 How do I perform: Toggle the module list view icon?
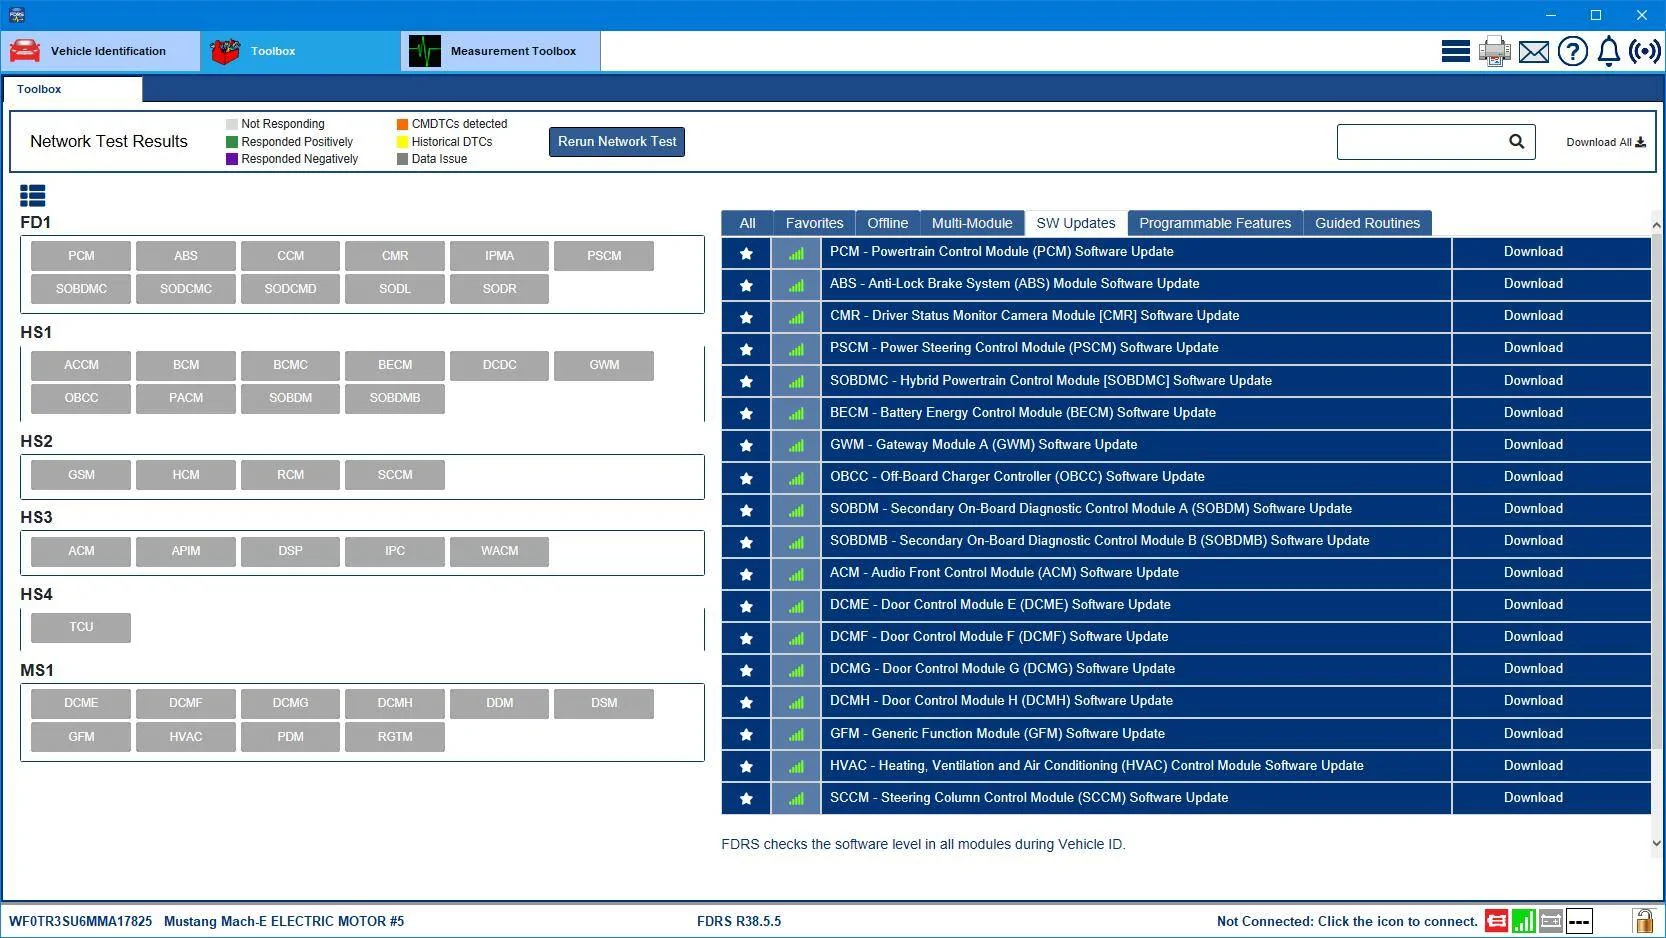tap(33, 195)
